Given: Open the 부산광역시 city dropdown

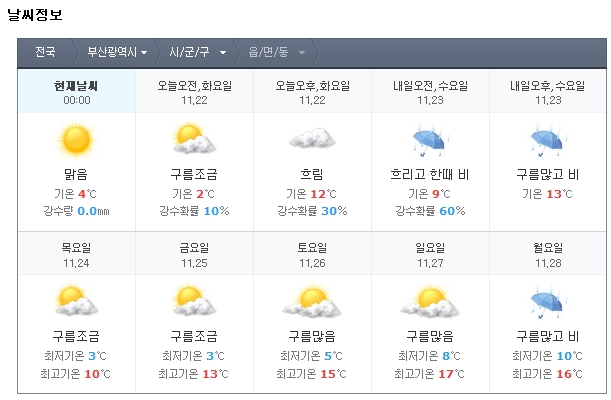Looking at the screenshot, I should coord(117,52).
